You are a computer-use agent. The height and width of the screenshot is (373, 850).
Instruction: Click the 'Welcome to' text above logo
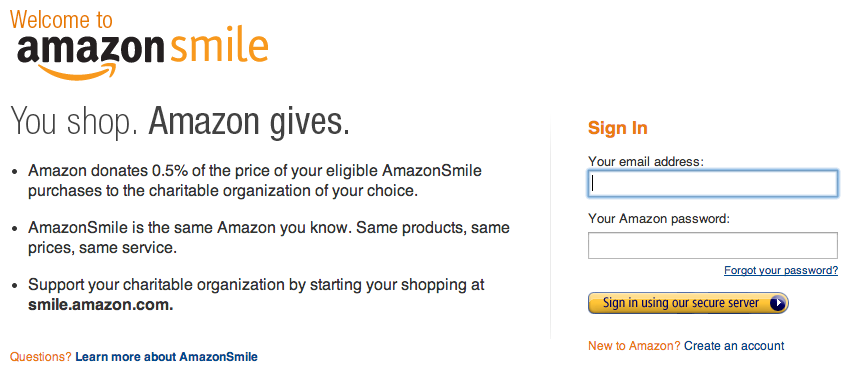pos(61,20)
